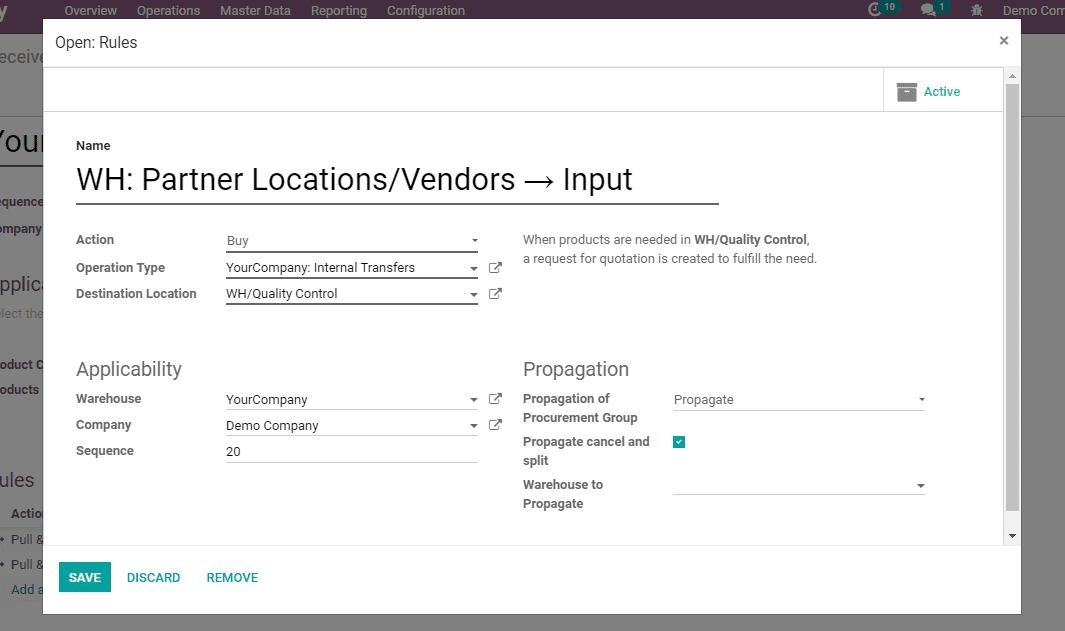Expand the Warehouse dropdown YourCompany

coord(473,400)
